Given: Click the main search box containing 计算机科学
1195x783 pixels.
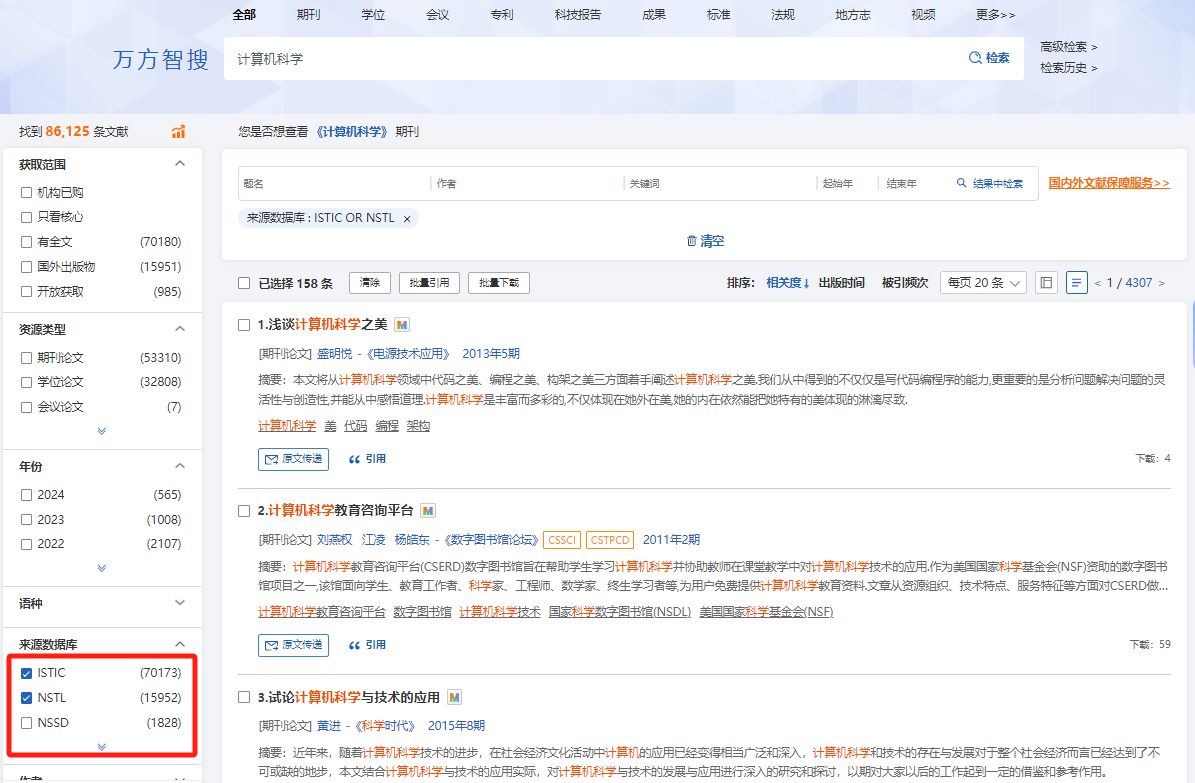Looking at the screenshot, I should tap(594, 59).
